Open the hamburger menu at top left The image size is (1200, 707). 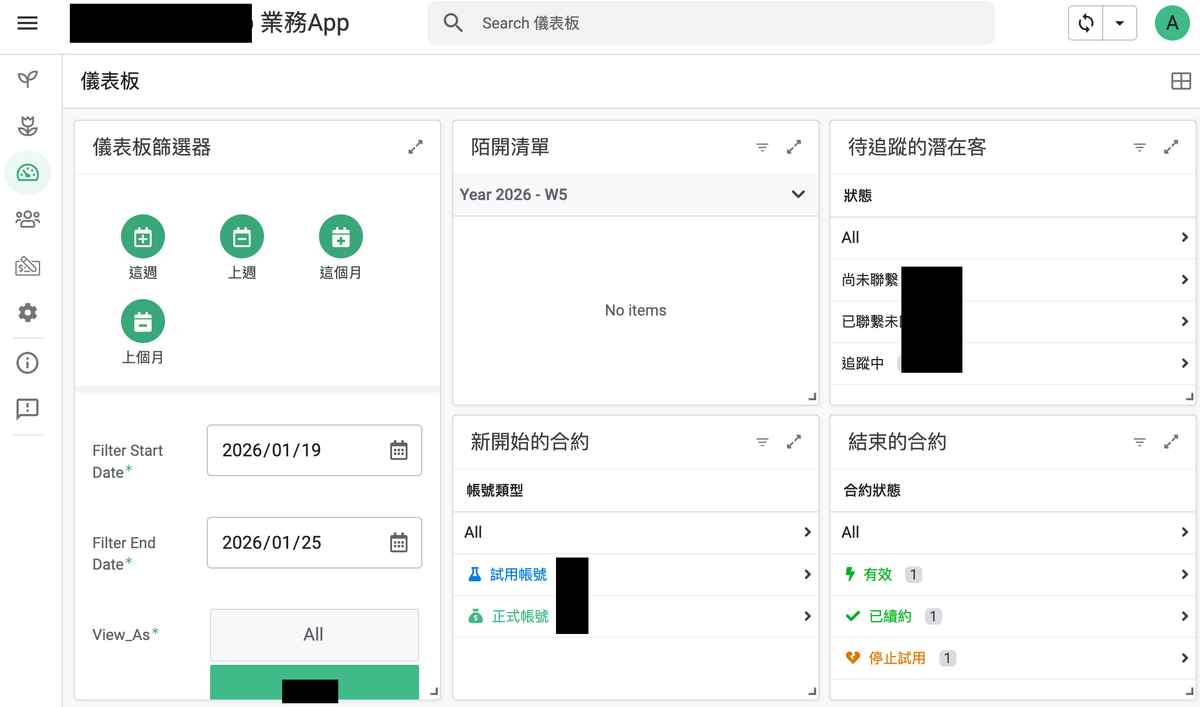coord(27,22)
